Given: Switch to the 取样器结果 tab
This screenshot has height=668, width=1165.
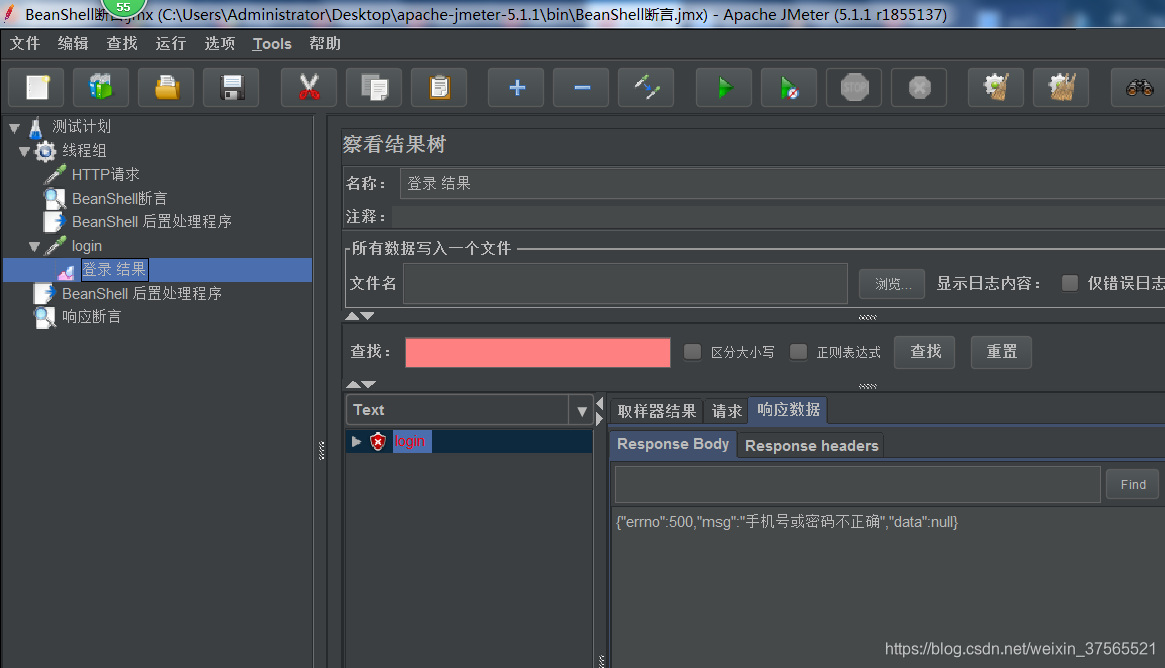Looking at the screenshot, I should 657,411.
